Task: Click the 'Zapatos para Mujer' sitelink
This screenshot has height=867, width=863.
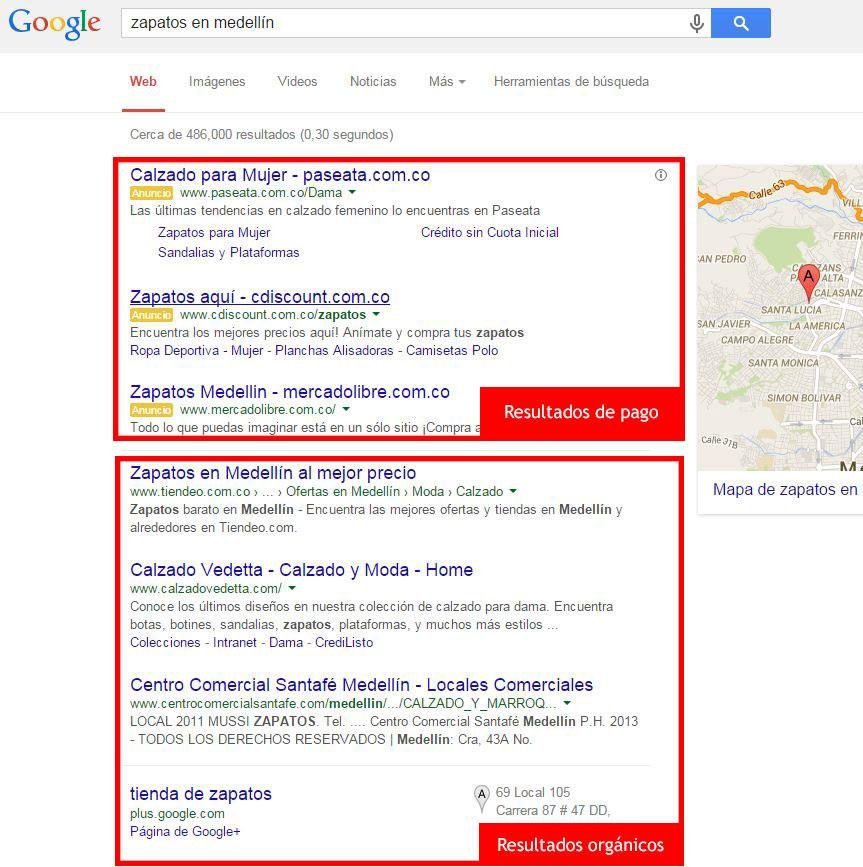Action: pyautogui.click(x=214, y=233)
